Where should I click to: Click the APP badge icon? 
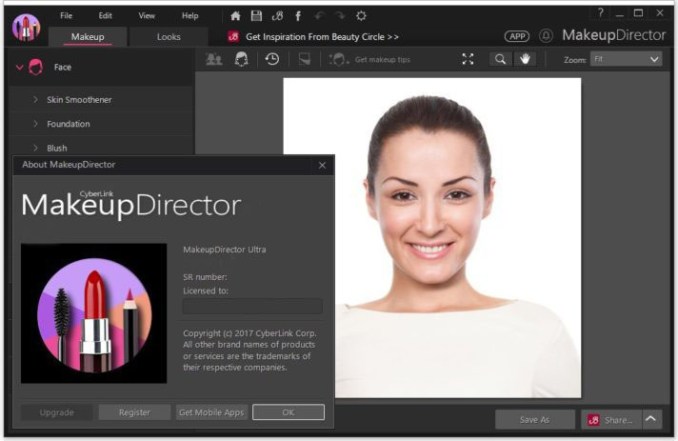click(517, 36)
